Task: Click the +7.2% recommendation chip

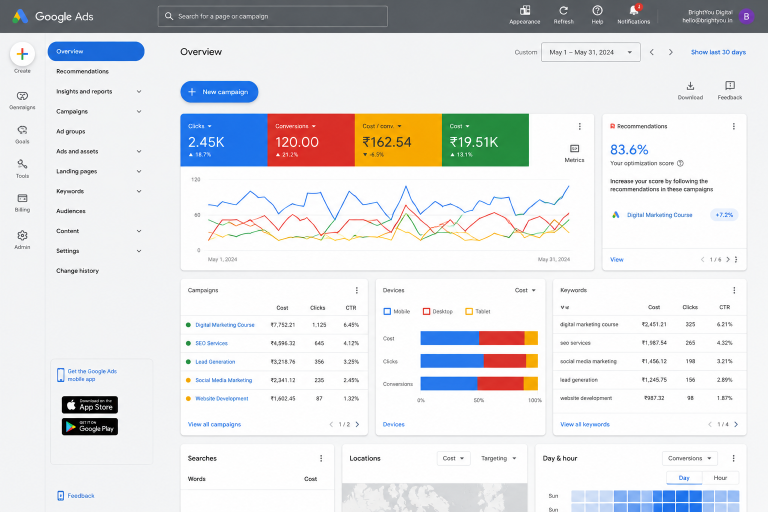Action: (724, 215)
